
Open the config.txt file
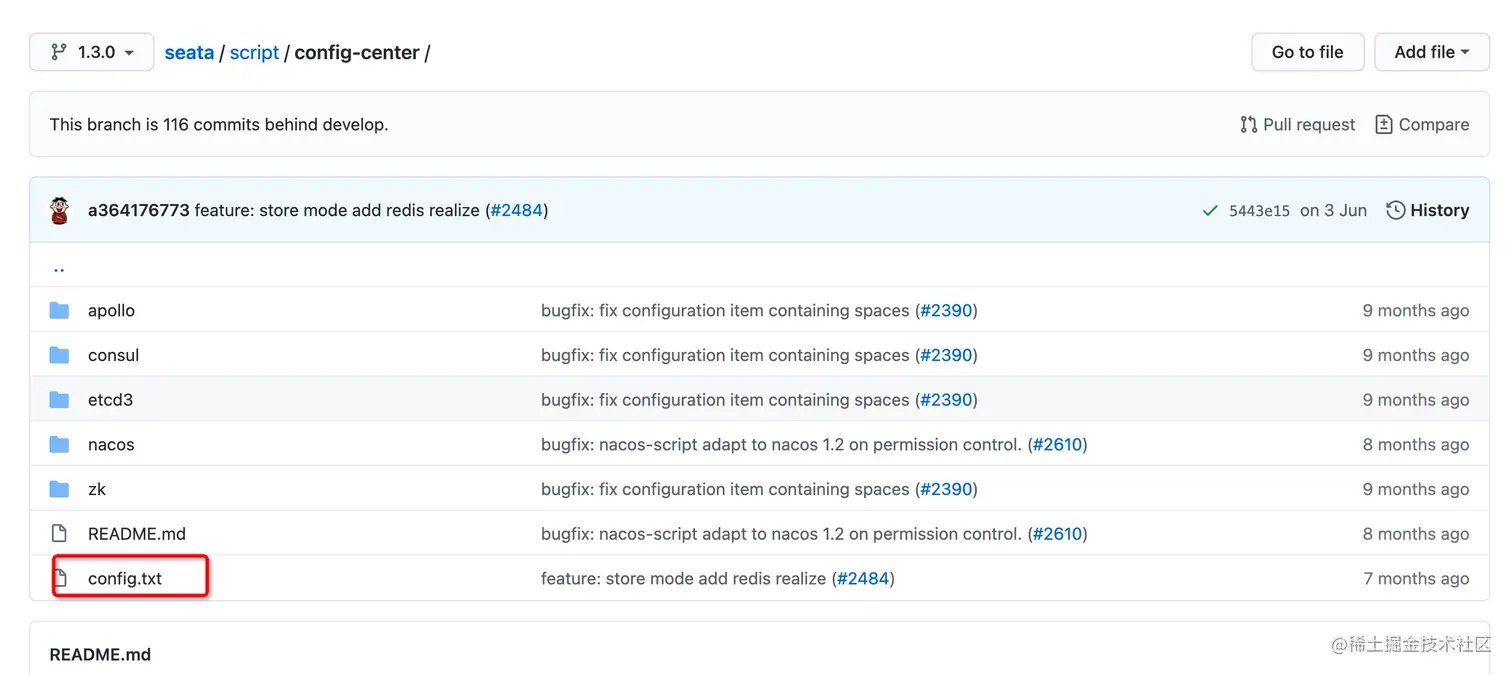[x=125, y=578]
